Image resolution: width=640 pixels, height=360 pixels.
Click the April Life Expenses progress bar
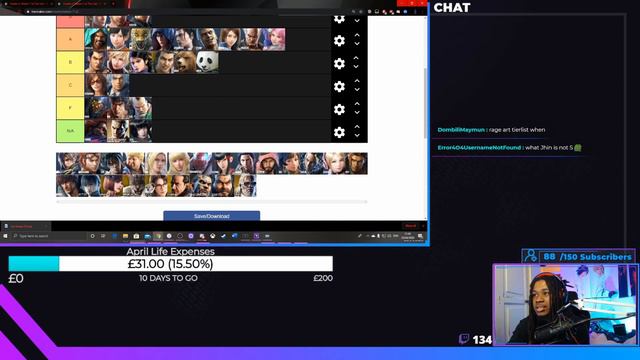point(171,264)
